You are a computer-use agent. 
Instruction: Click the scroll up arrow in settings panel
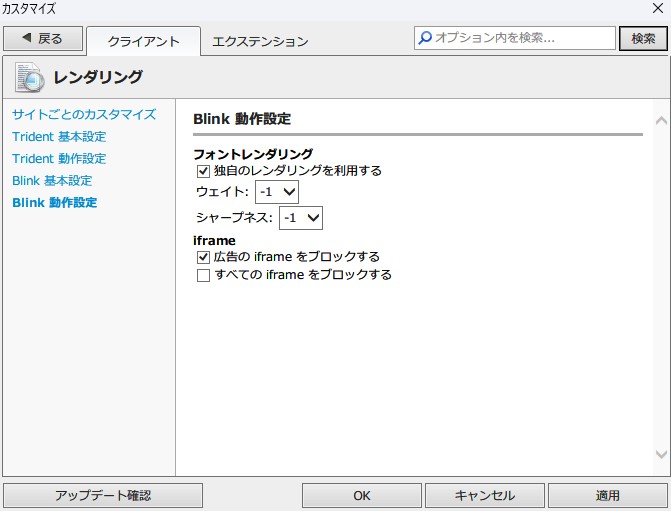pyautogui.click(x=661, y=121)
